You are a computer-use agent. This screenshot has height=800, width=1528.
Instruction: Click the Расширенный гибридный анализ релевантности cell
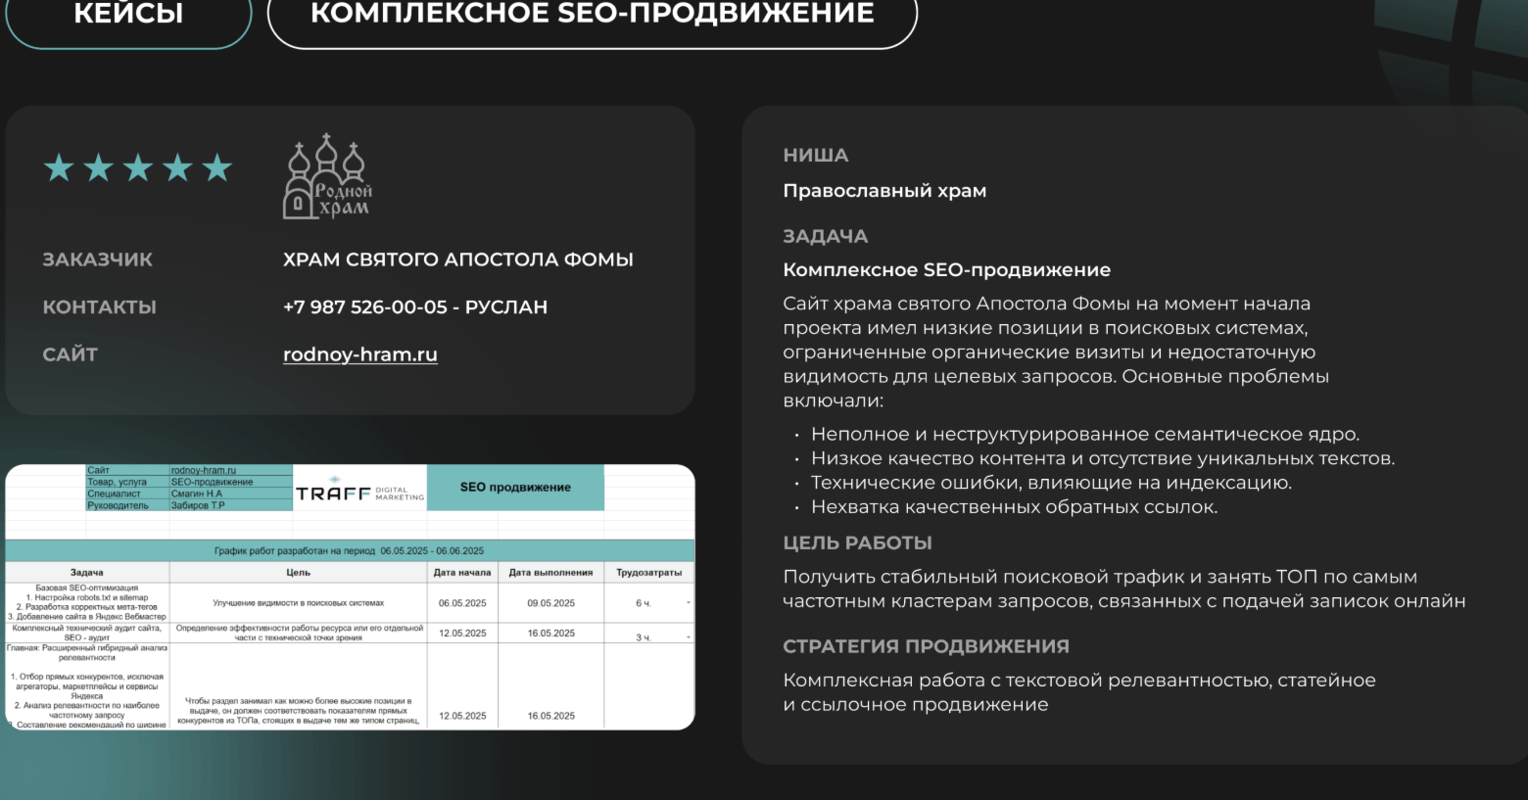tap(87, 686)
